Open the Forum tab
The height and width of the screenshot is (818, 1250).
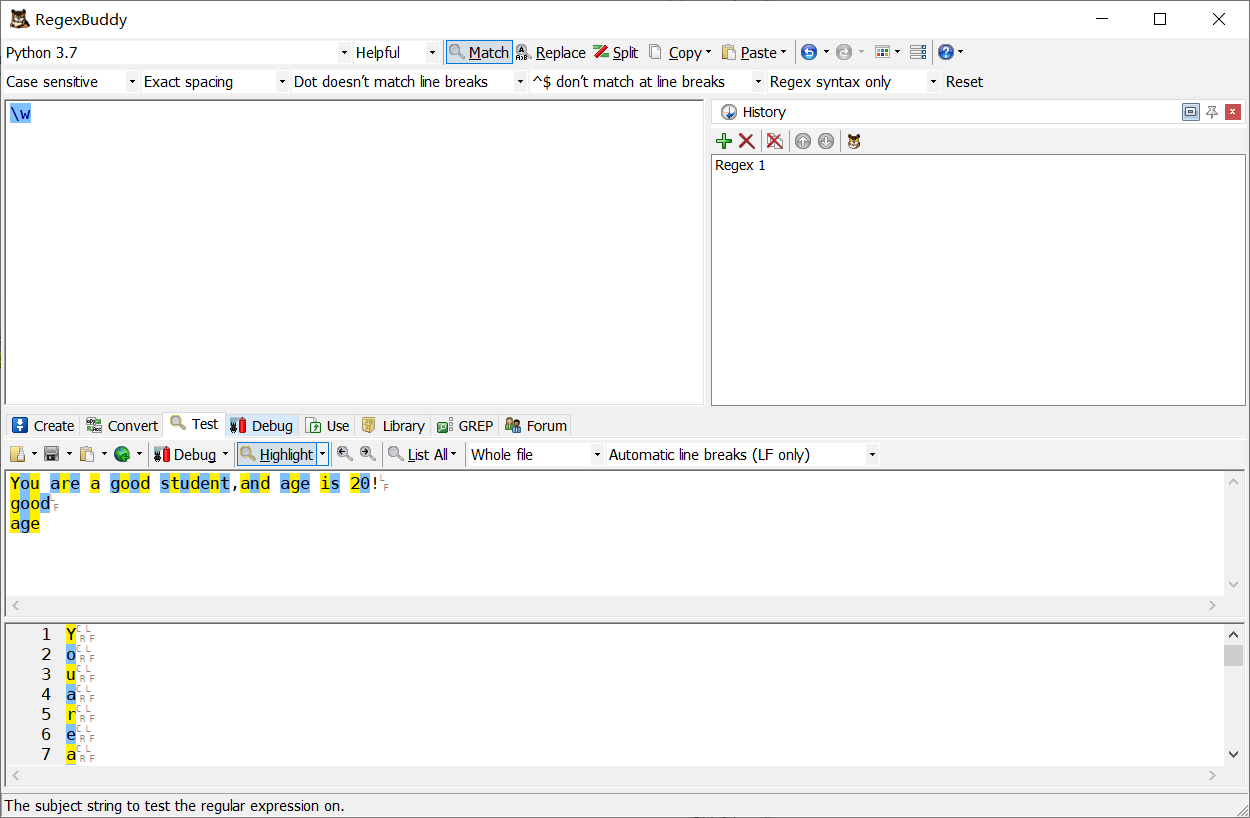536,425
